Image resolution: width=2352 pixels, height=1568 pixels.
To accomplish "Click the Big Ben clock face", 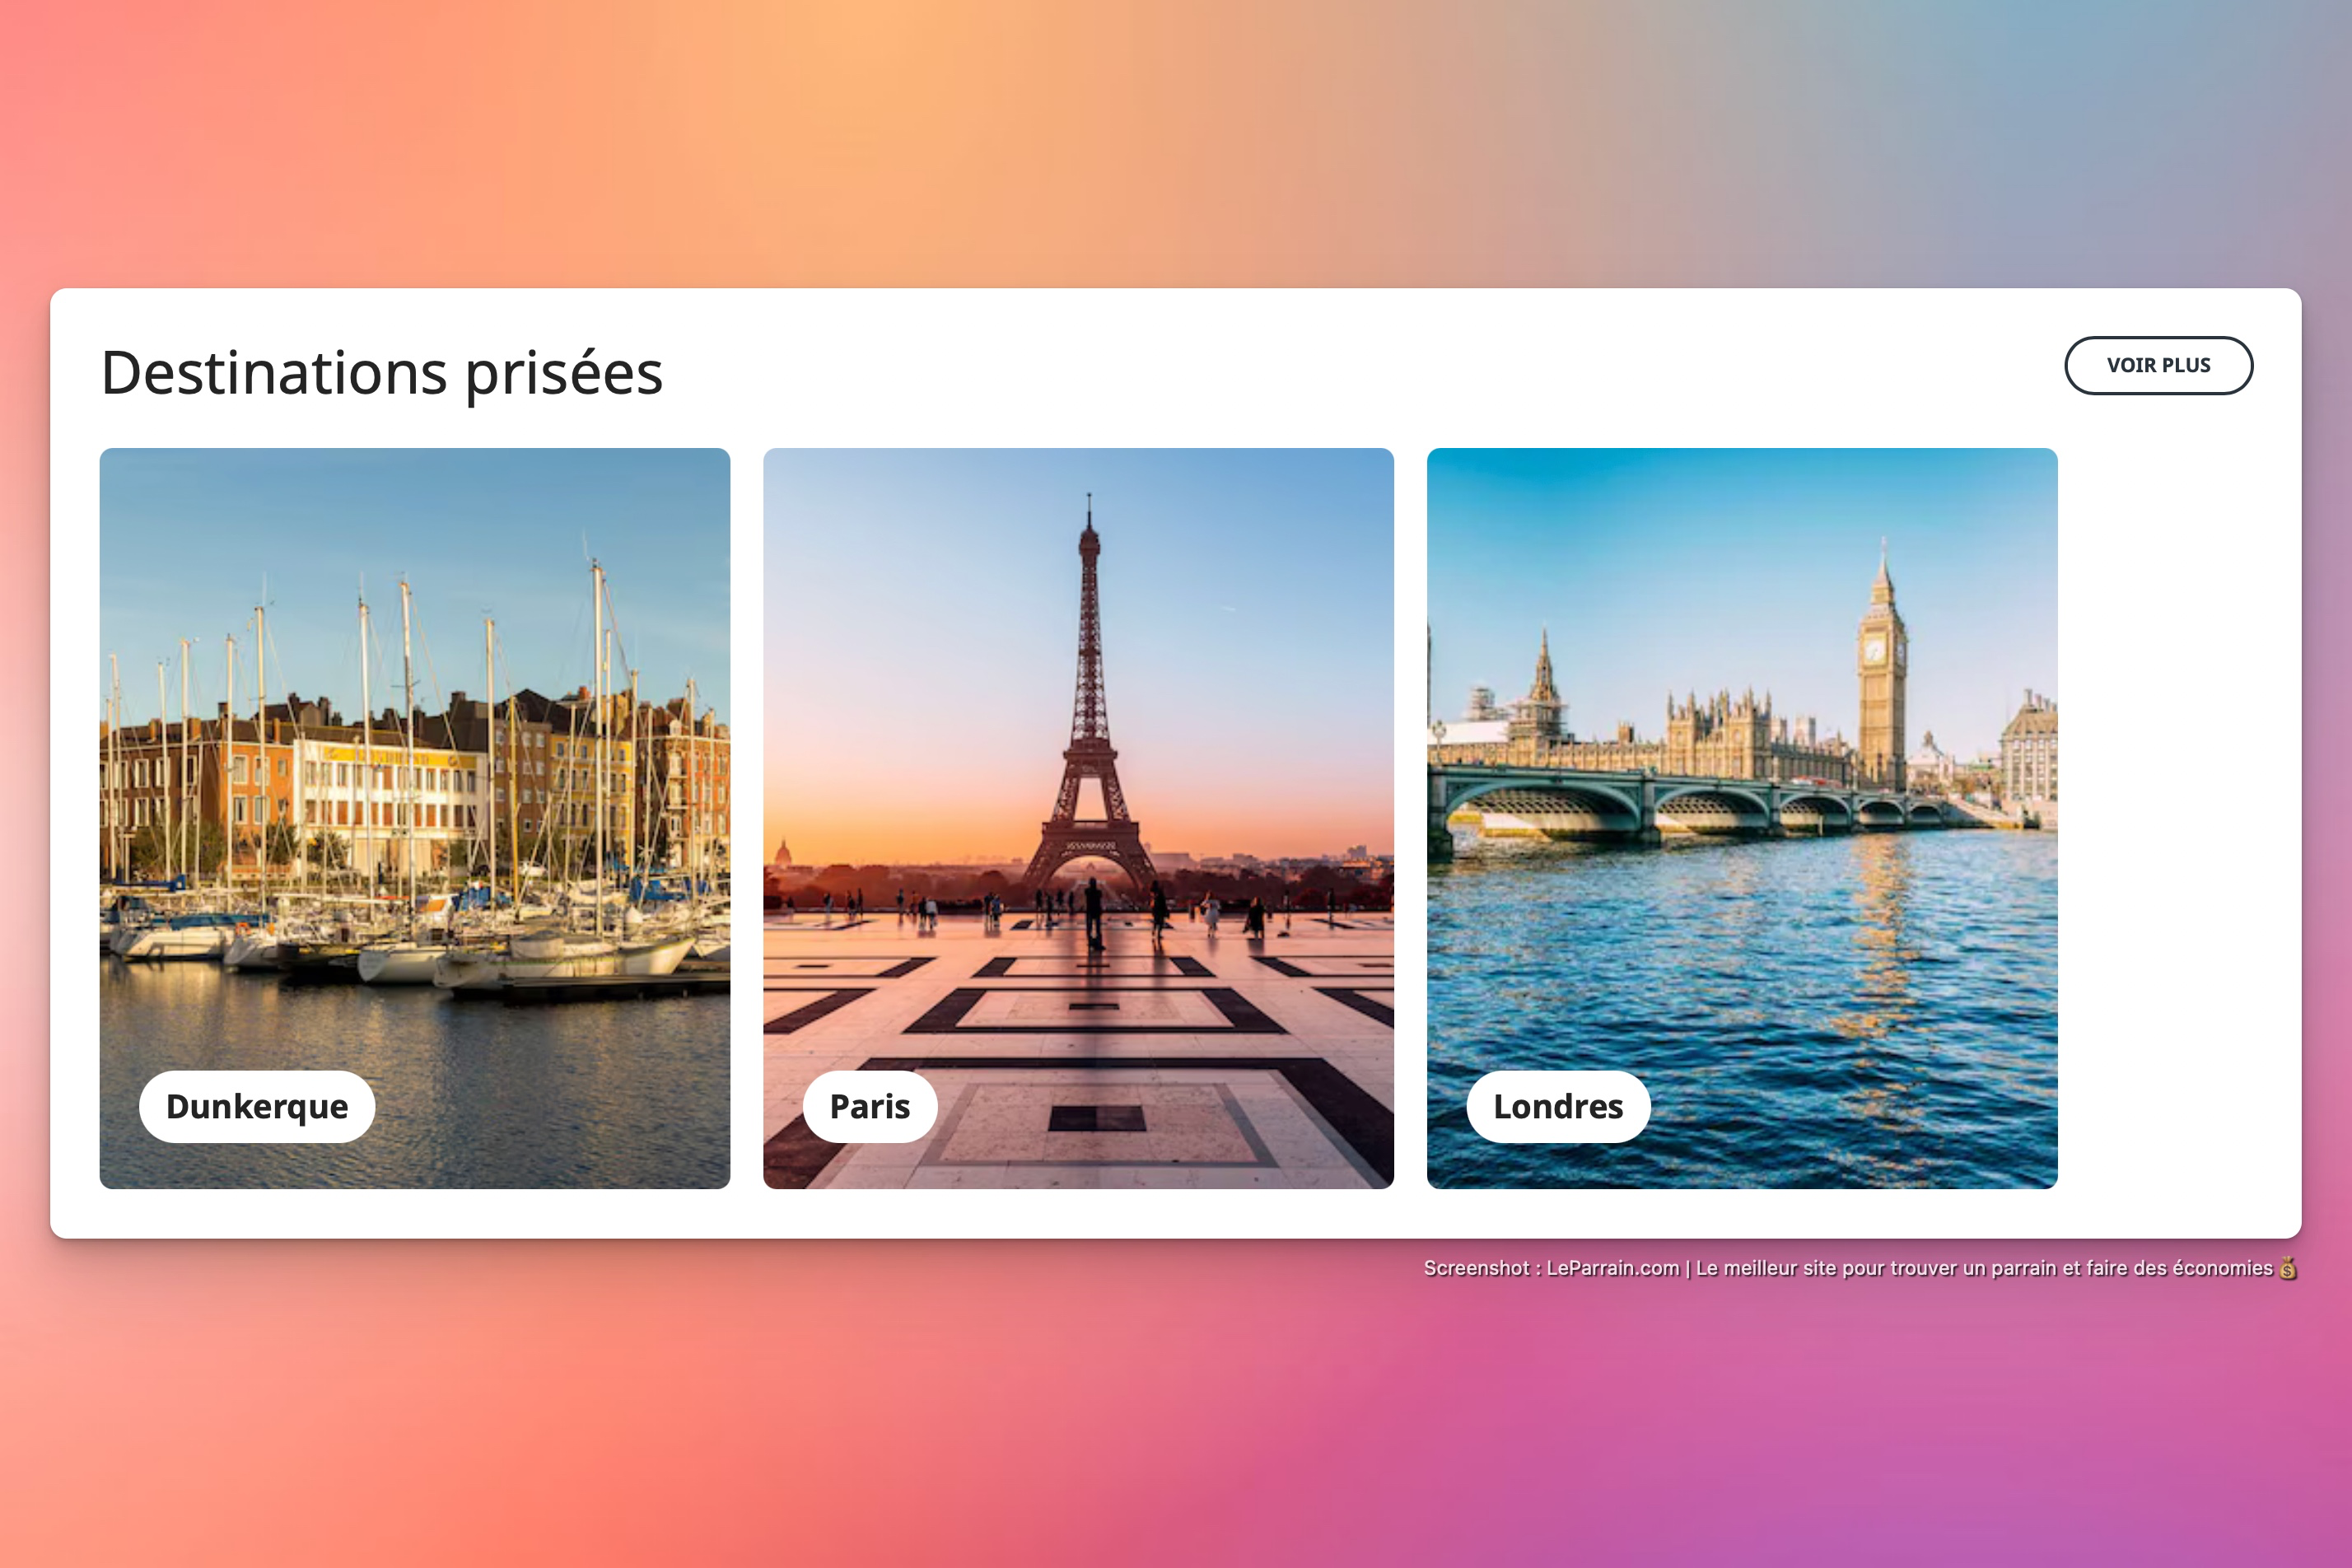I will pyautogui.click(x=1875, y=651).
